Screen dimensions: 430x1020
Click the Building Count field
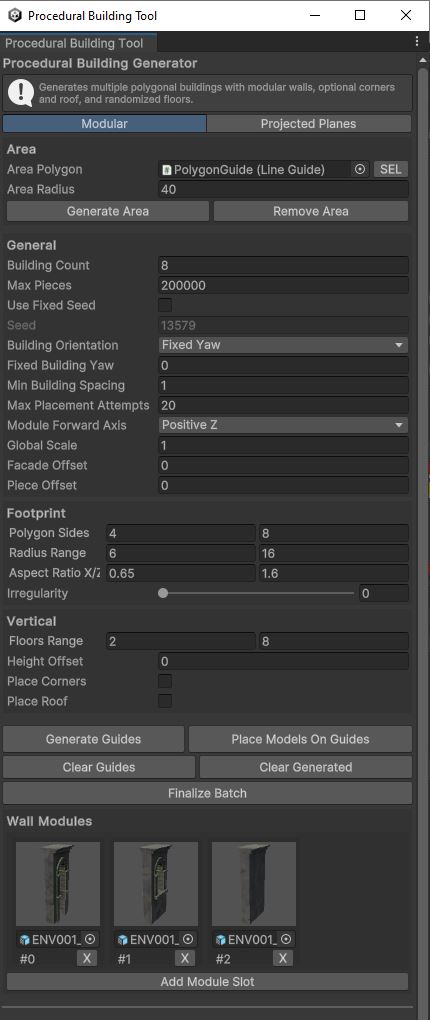click(284, 265)
